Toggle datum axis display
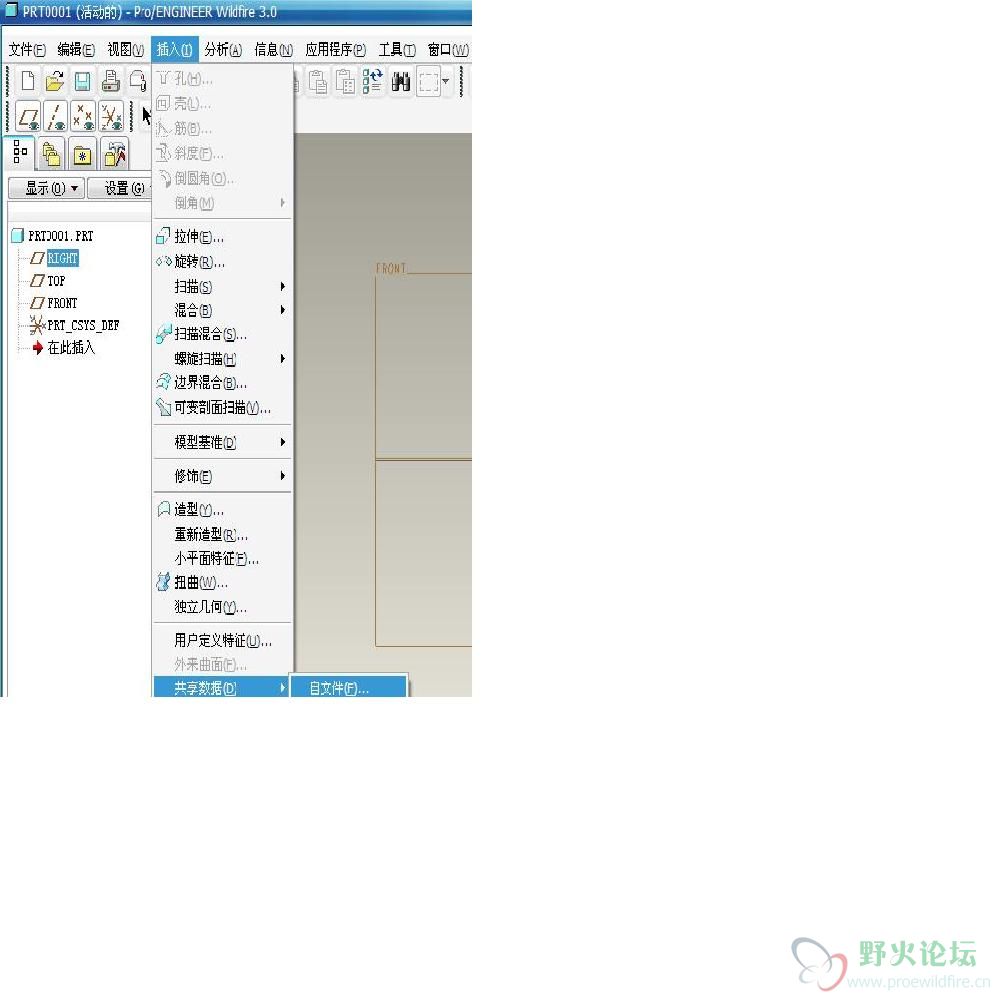The width and height of the screenshot is (1000, 1000). coord(56,117)
